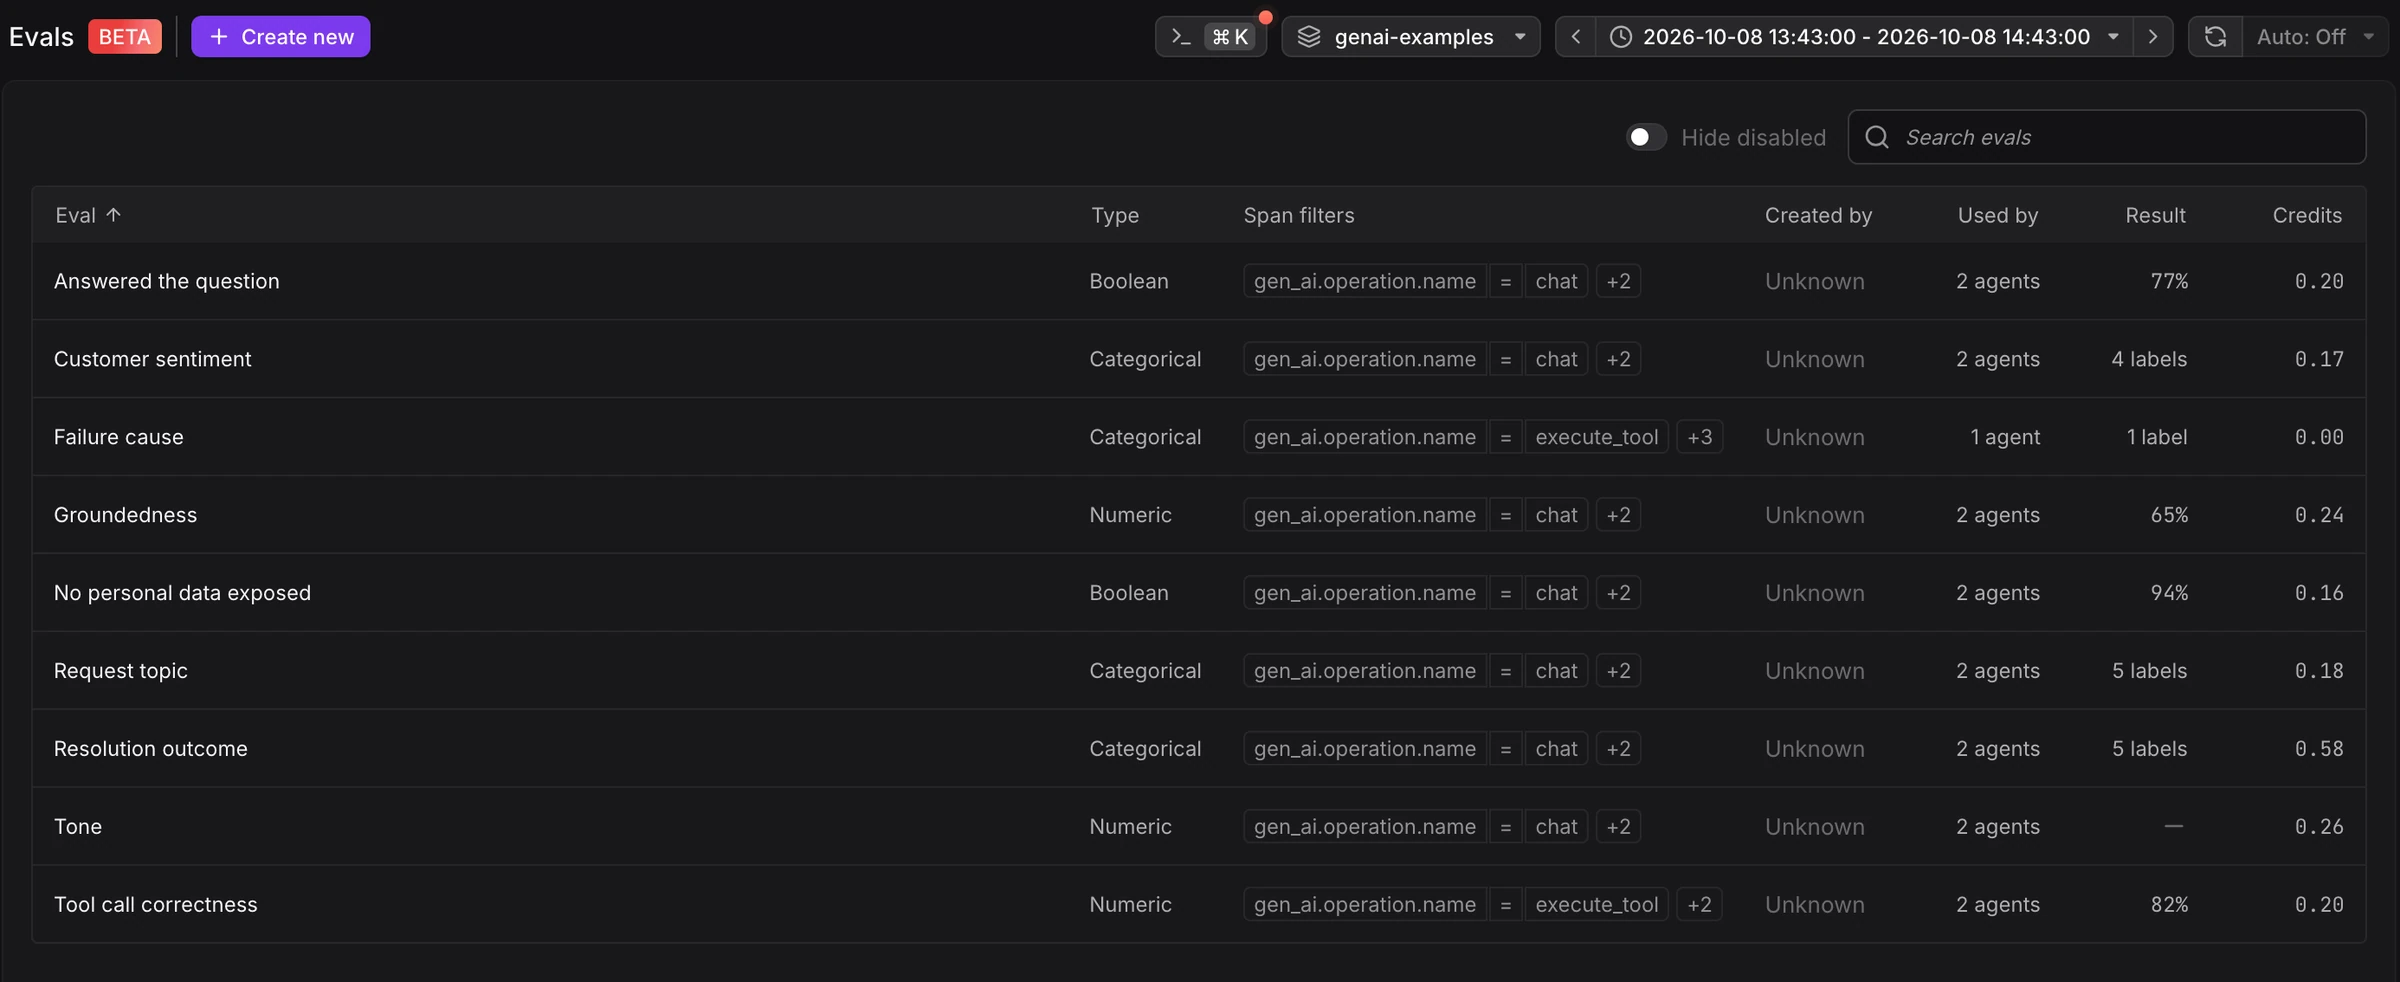This screenshot has width=2400, height=982.
Task: Open the Tool call correctness eval
Action: tap(156, 905)
